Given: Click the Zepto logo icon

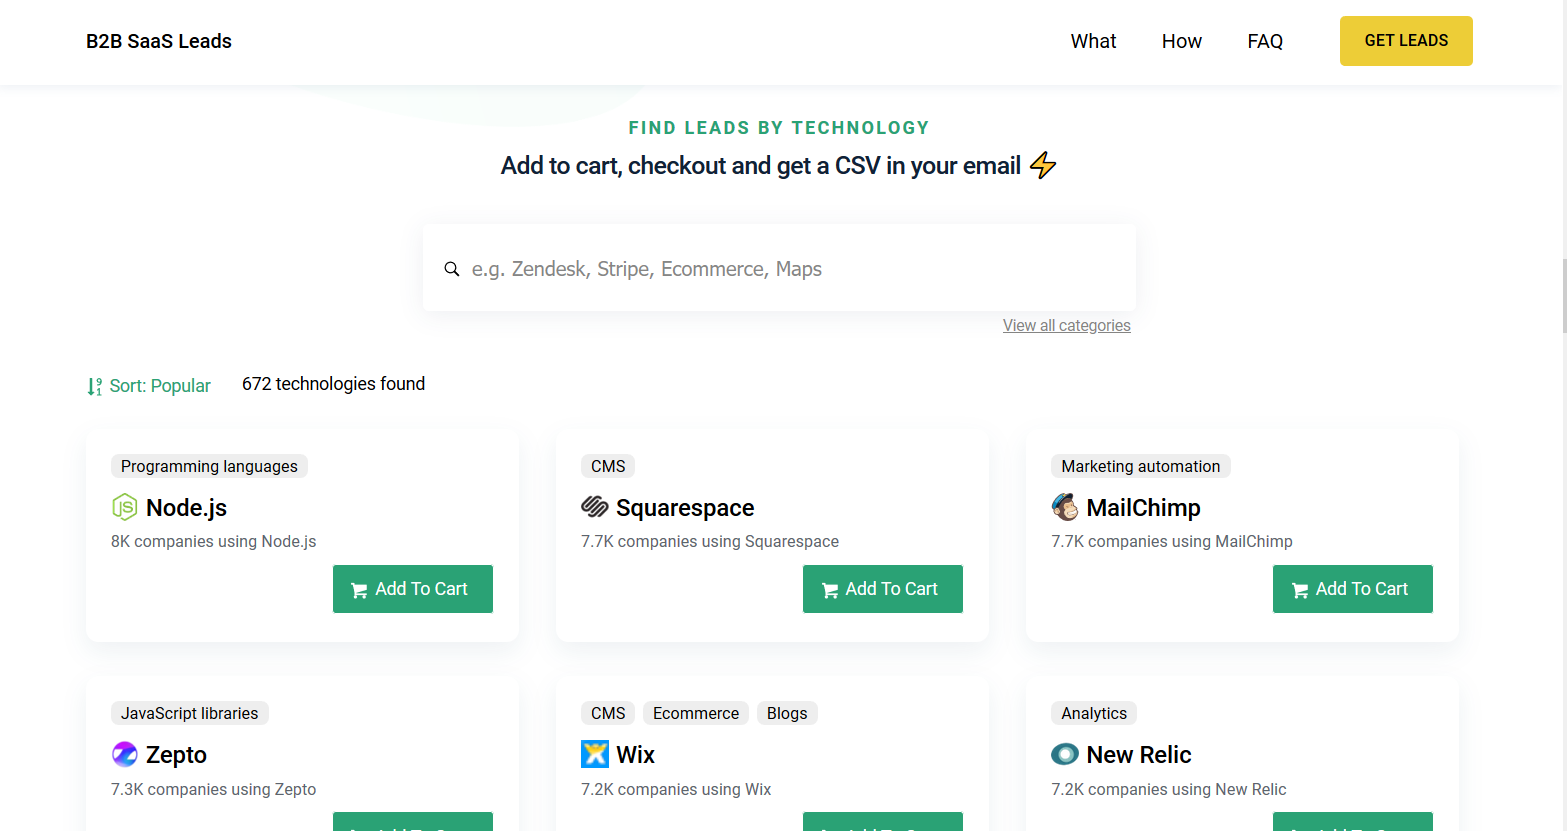Looking at the screenshot, I should pos(124,754).
